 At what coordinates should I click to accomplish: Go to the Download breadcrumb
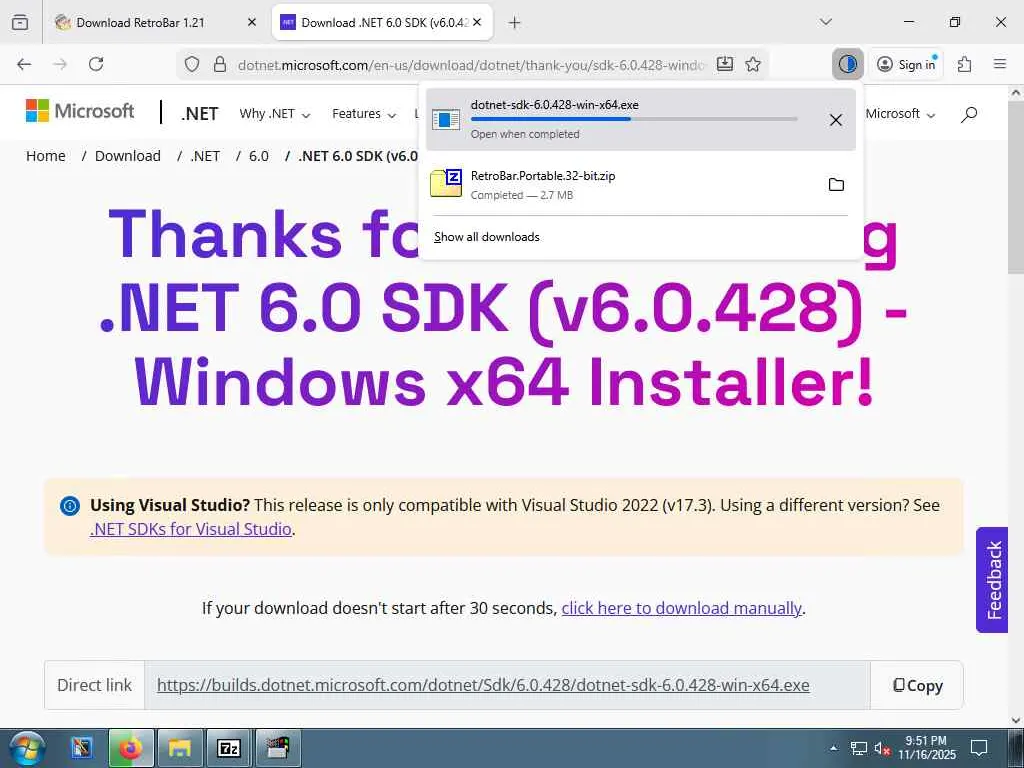pos(128,156)
